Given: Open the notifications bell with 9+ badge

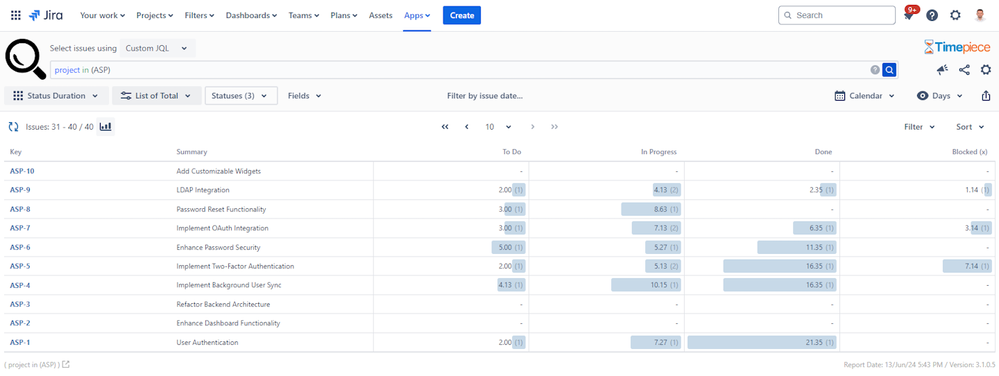Looking at the screenshot, I should click(x=910, y=15).
